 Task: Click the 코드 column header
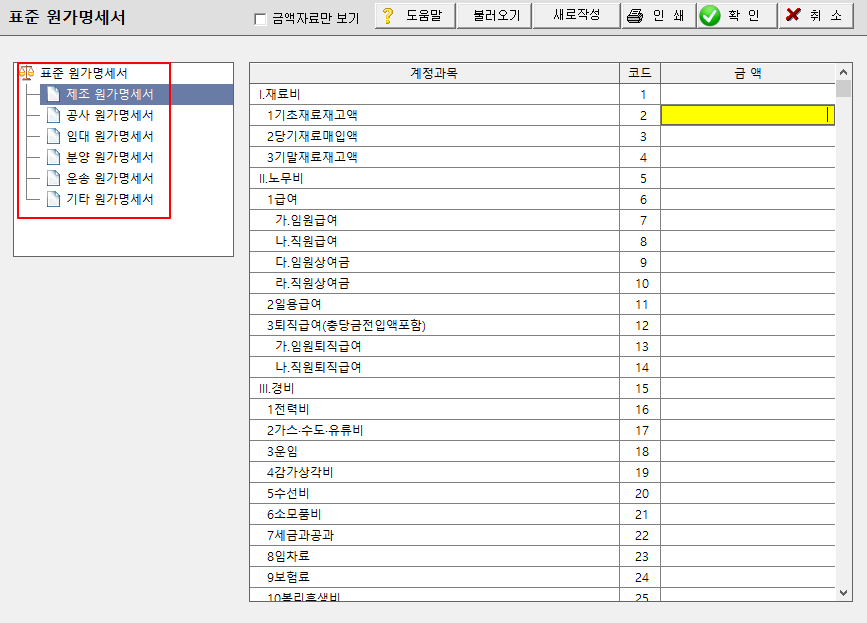[x=640, y=73]
